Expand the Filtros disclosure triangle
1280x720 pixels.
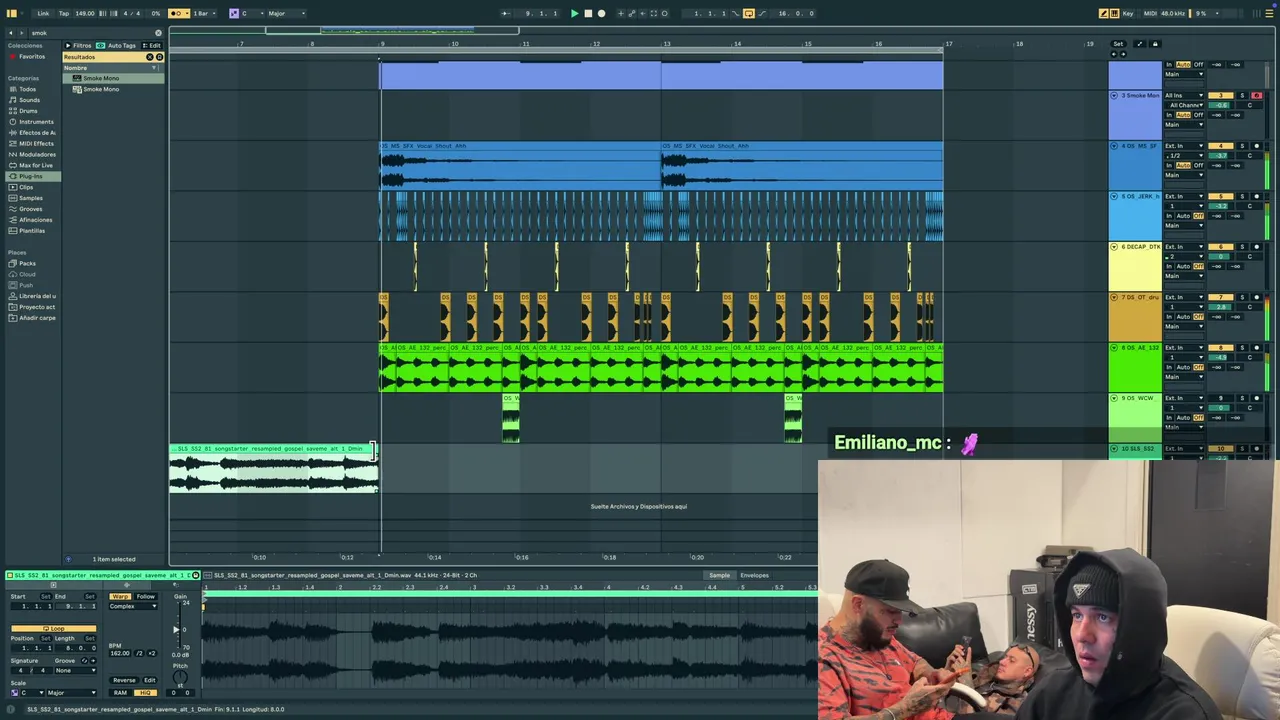point(69,45)
